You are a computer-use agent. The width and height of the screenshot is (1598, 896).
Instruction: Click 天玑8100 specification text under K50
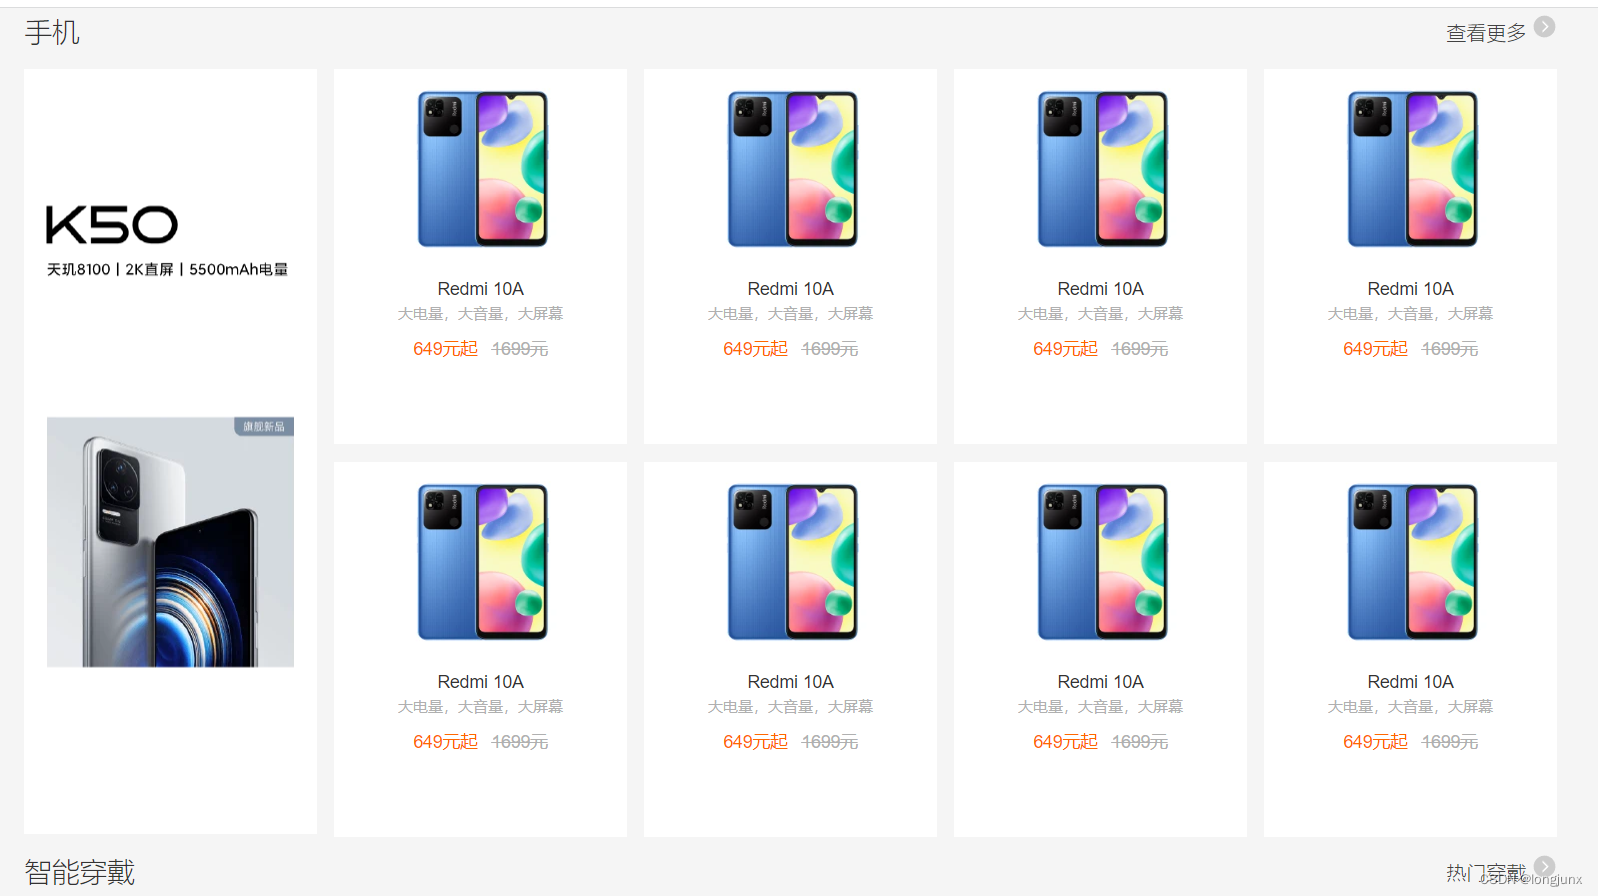[x=78, y=269]
